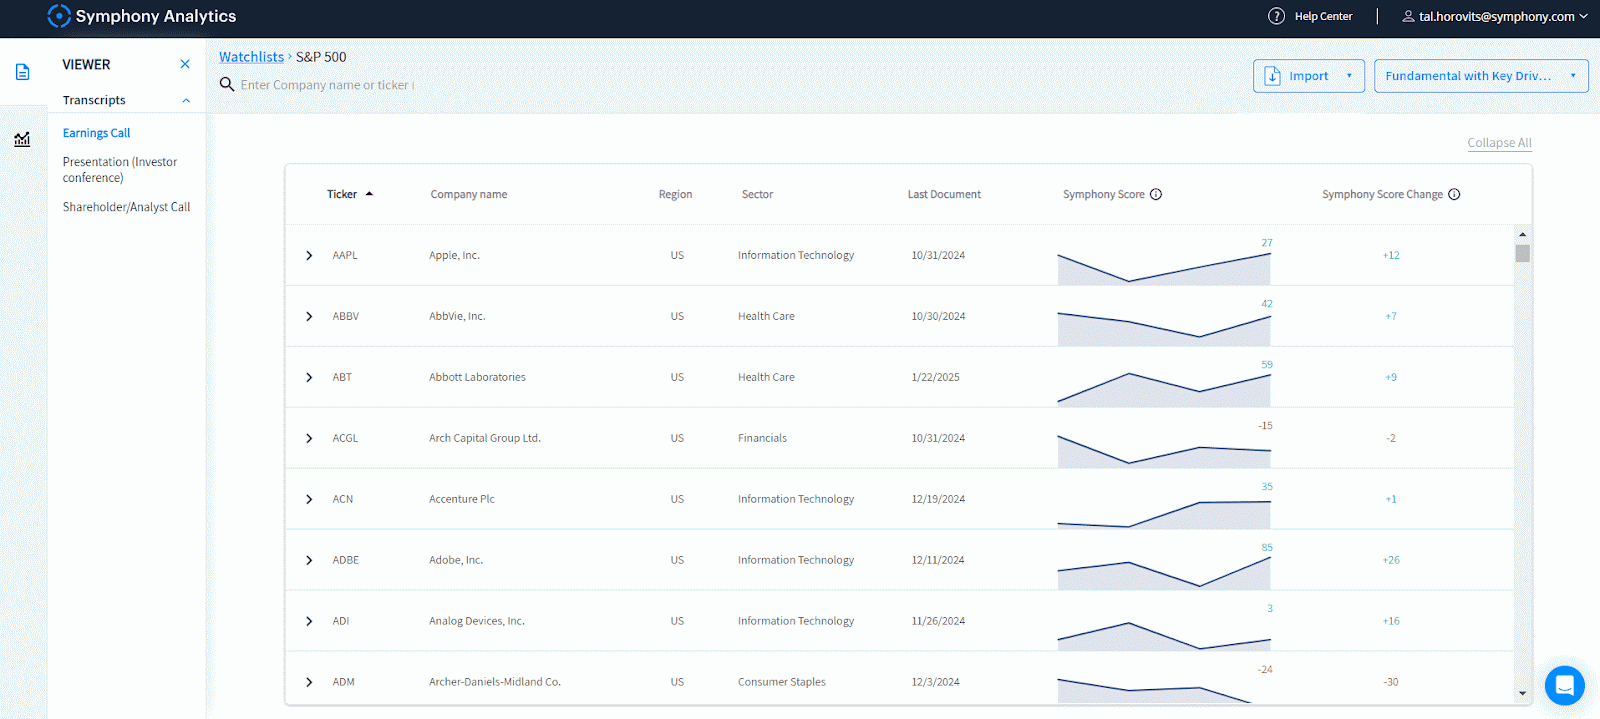Image resolution: width=1600 pixels, height=719 pixels.
Task: Click the table scrollbar down arrow
Action: 1522,693
